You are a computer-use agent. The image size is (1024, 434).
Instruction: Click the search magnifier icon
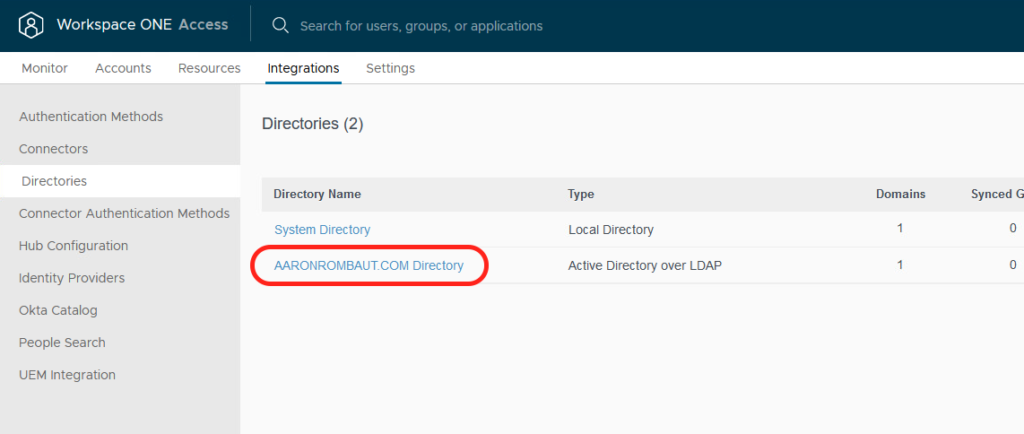(281, 25)
